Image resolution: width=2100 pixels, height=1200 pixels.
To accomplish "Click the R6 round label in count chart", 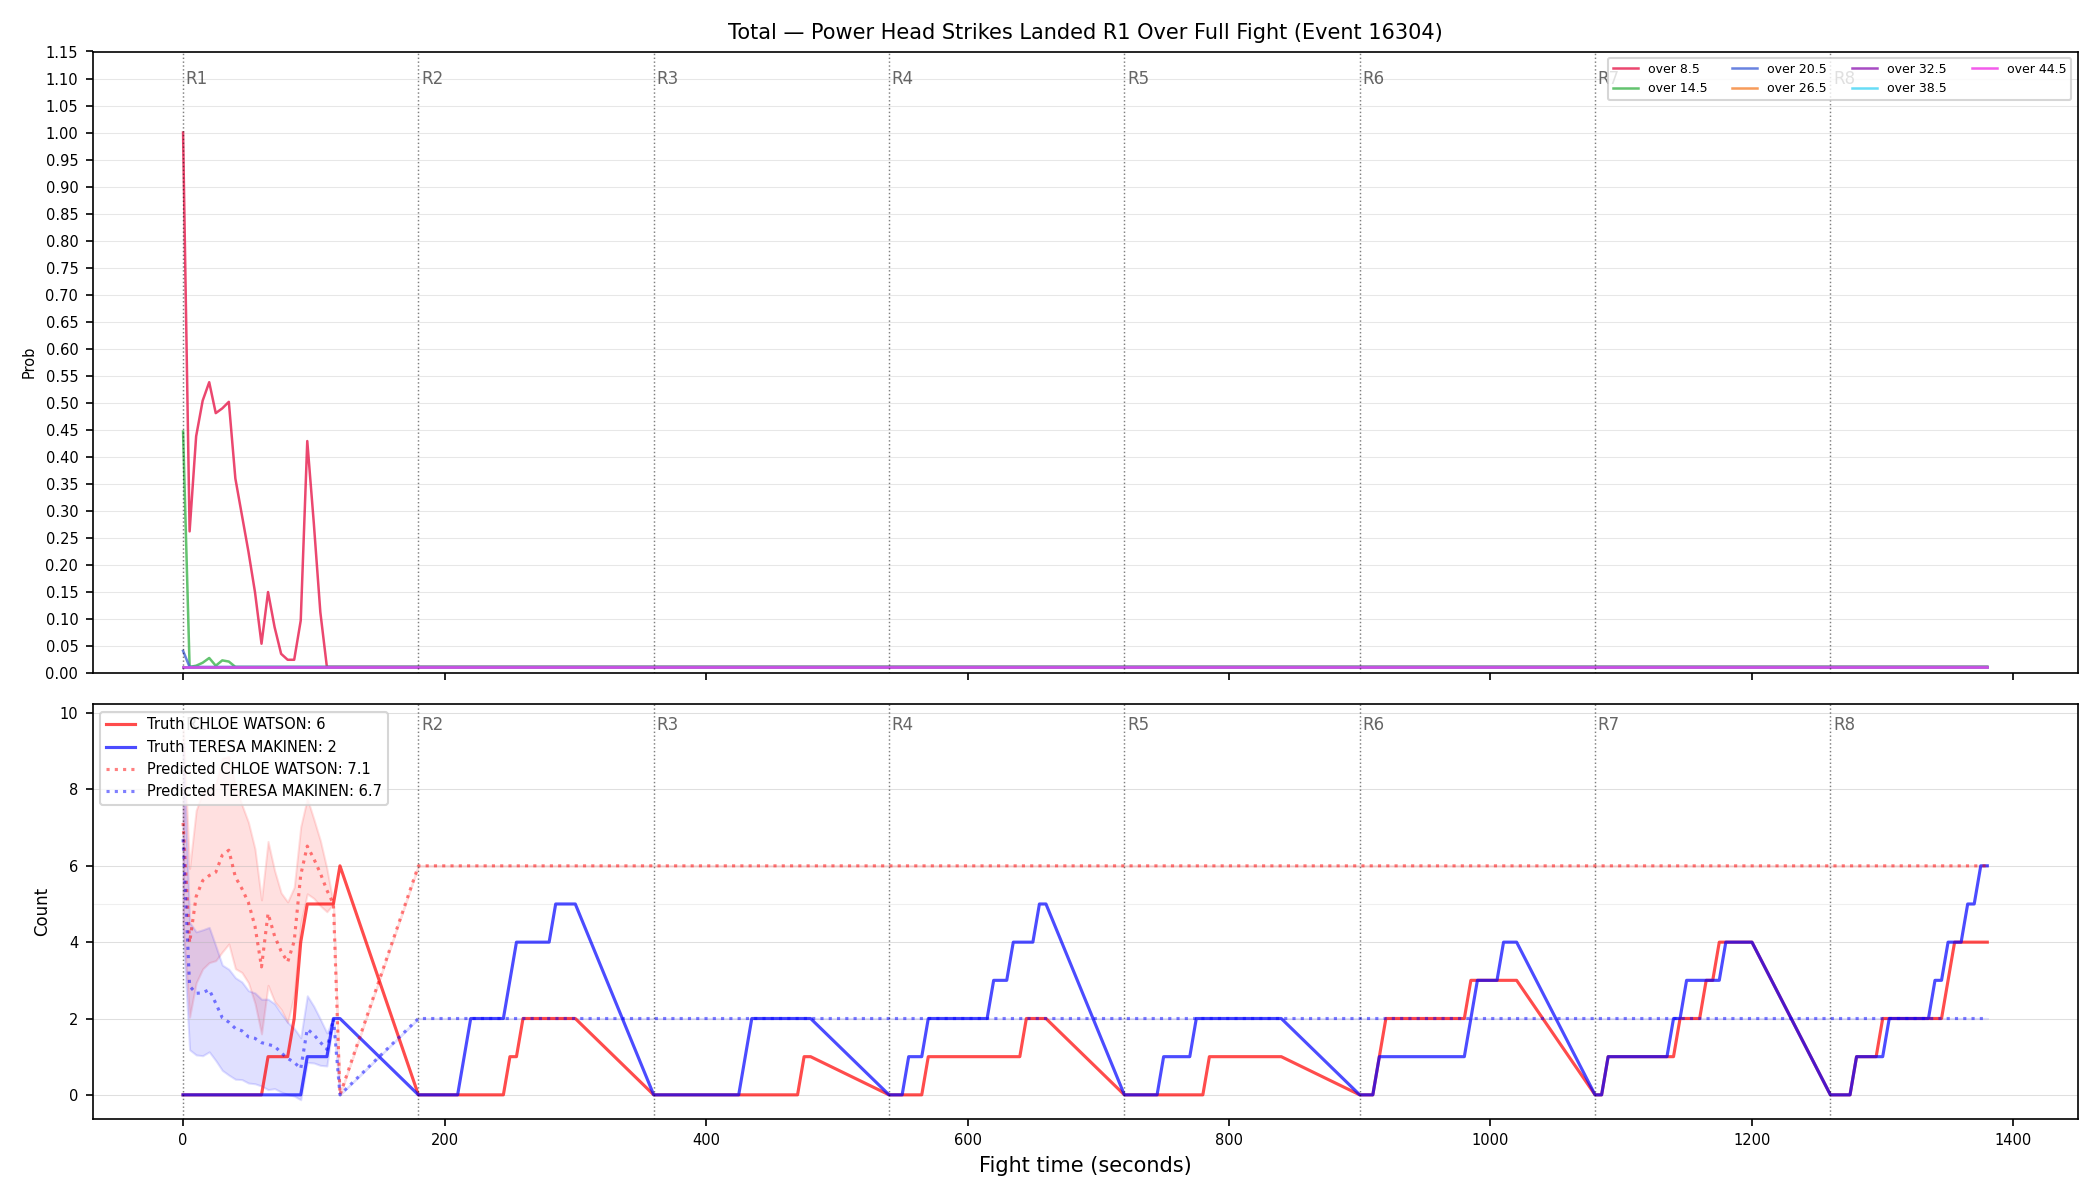I will 1373,724.
